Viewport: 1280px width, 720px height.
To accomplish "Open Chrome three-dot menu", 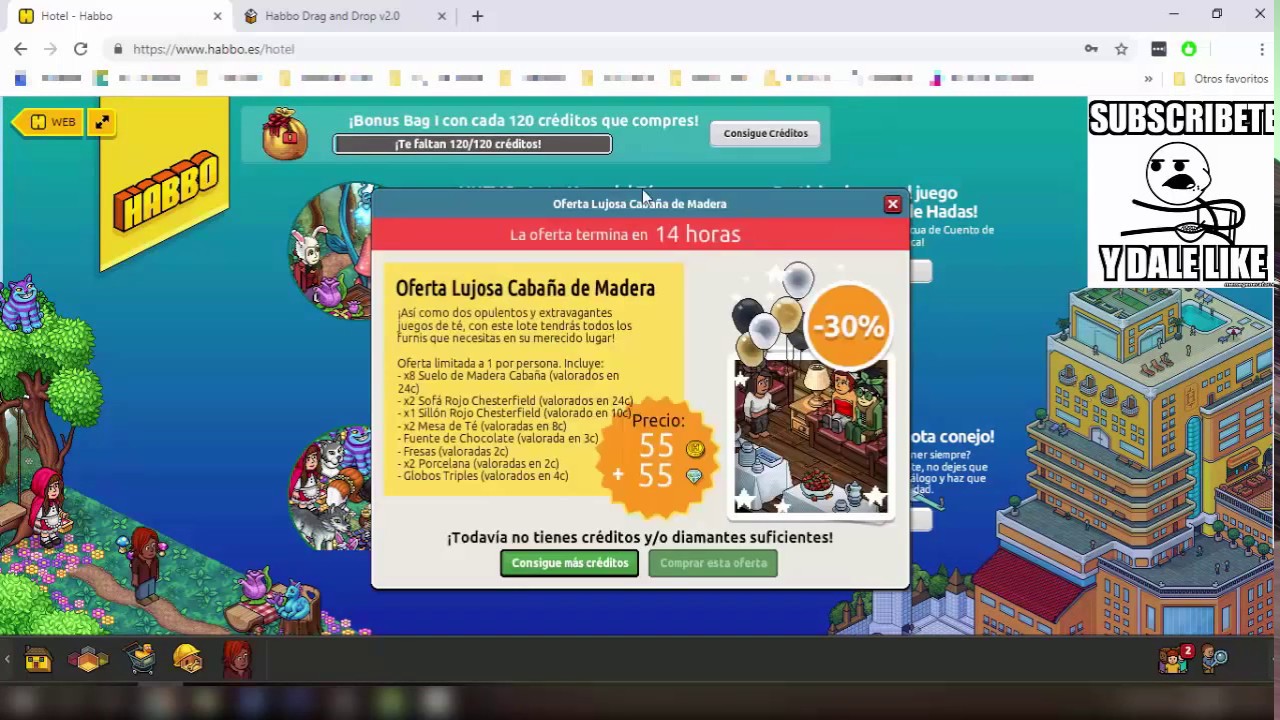I will click(x=1262, y=49).
